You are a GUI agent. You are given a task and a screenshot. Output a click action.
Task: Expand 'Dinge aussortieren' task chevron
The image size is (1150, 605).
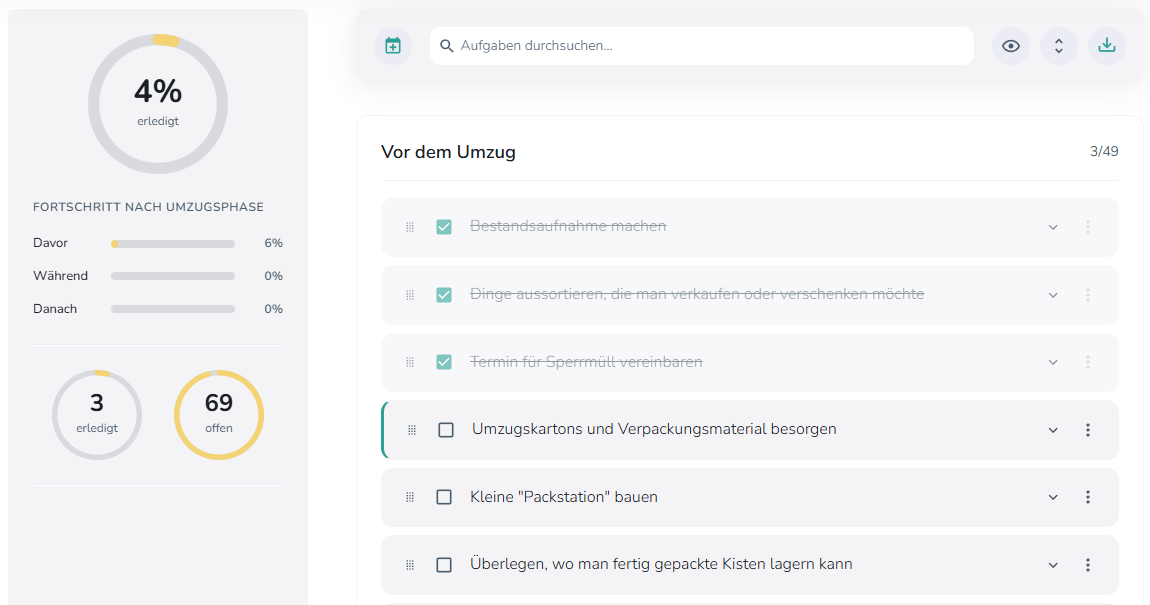point(1053,295)
